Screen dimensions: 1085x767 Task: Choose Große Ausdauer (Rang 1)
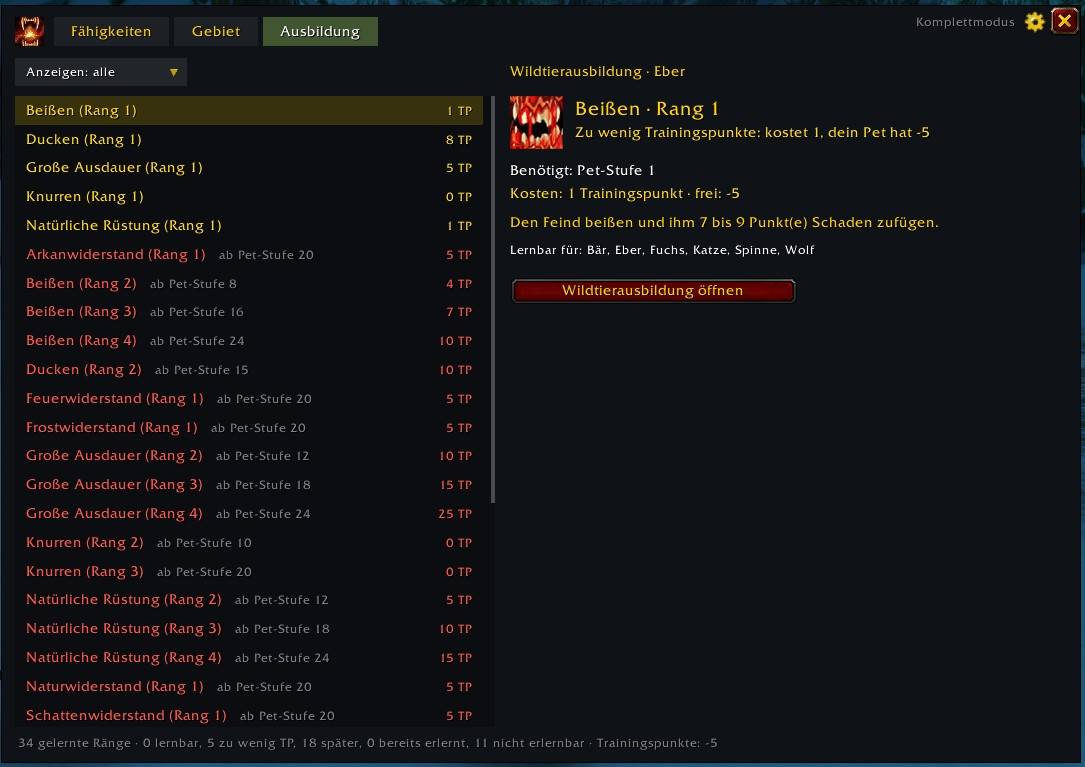point(249,168)
